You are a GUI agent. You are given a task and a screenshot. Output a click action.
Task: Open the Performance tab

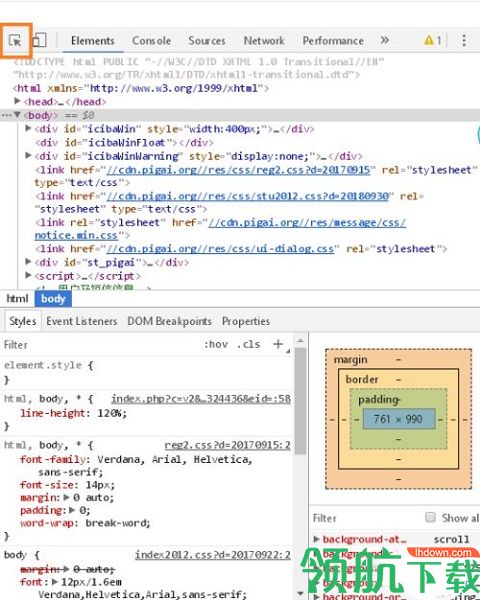click(x=333, y=41)
